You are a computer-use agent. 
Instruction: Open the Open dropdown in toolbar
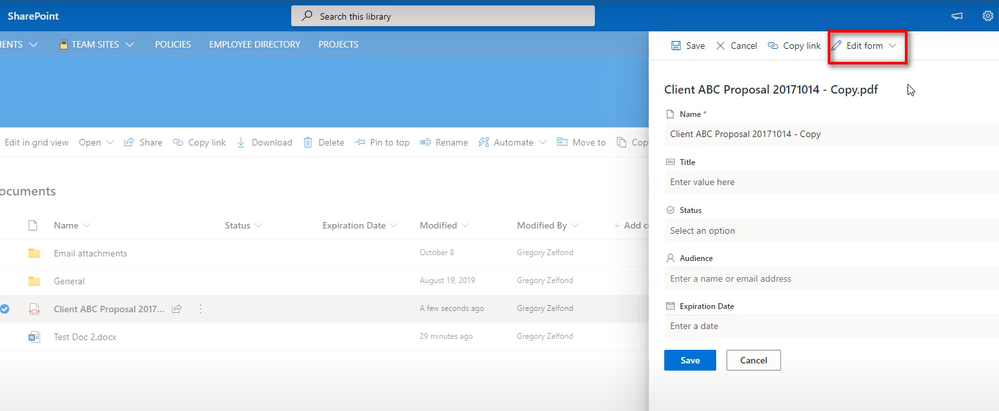point(96,143)
